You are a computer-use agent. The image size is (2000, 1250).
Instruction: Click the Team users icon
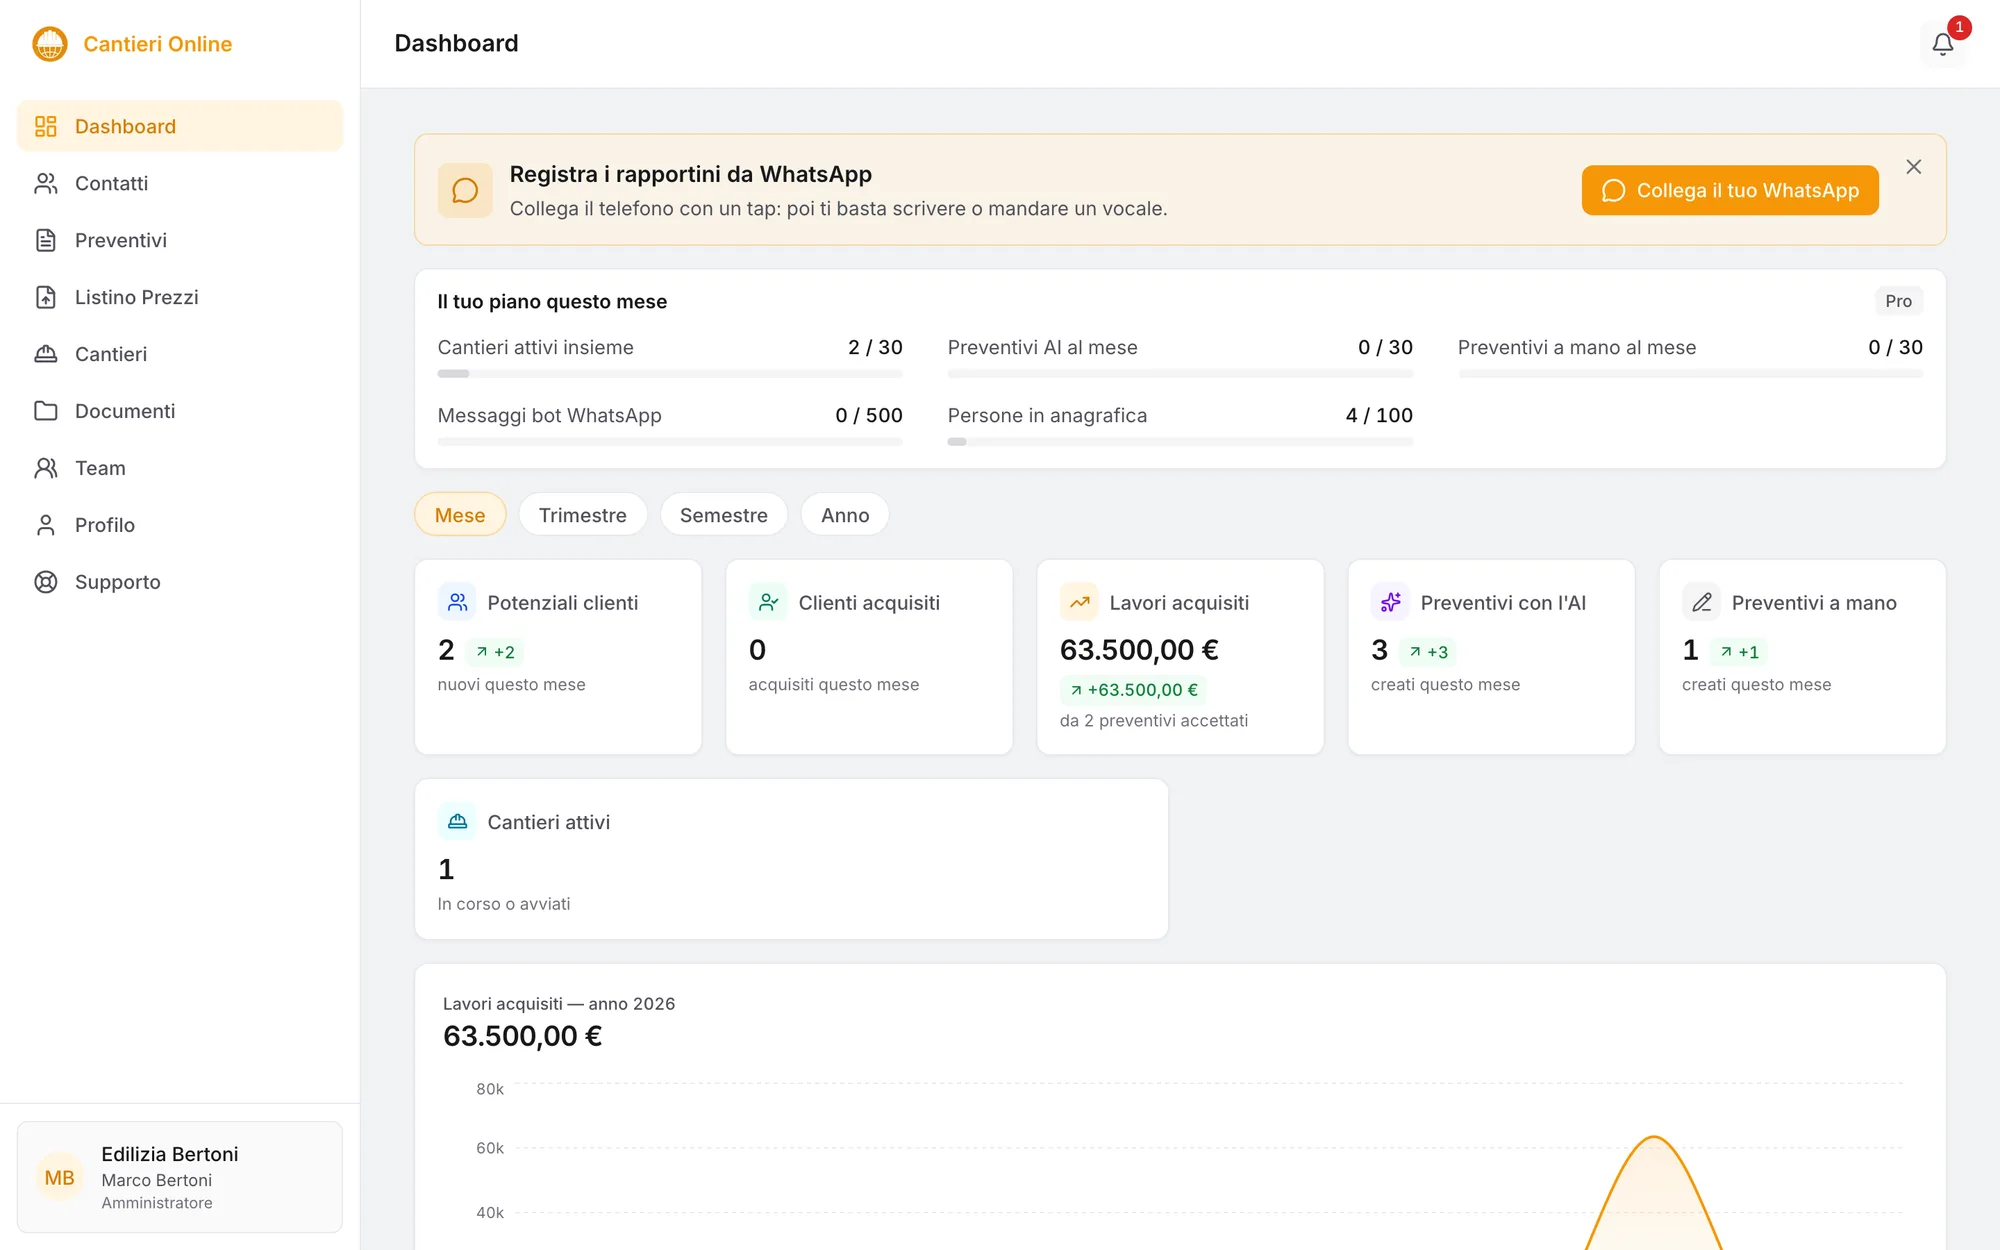pos(46,468)
